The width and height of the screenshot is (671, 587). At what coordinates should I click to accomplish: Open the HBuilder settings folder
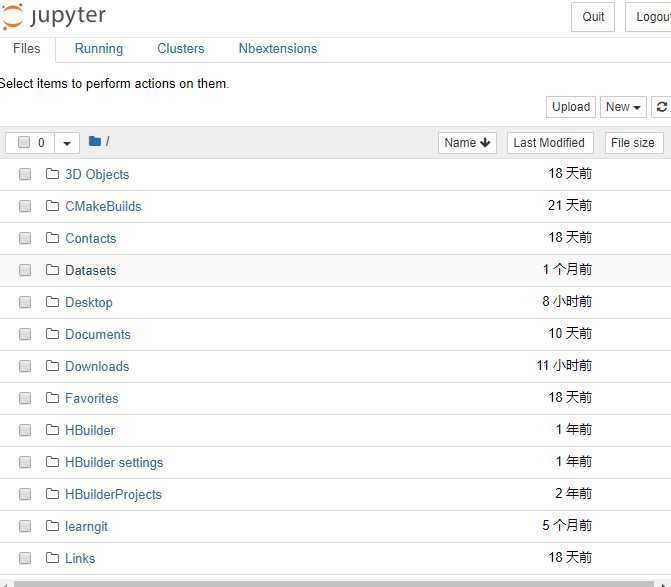[114, 462]
